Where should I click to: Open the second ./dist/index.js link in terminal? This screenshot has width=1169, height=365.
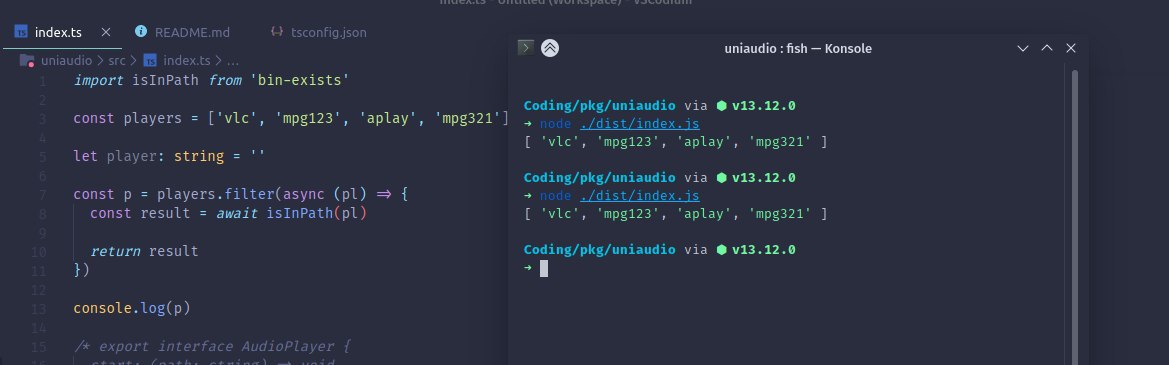(639, 195)
